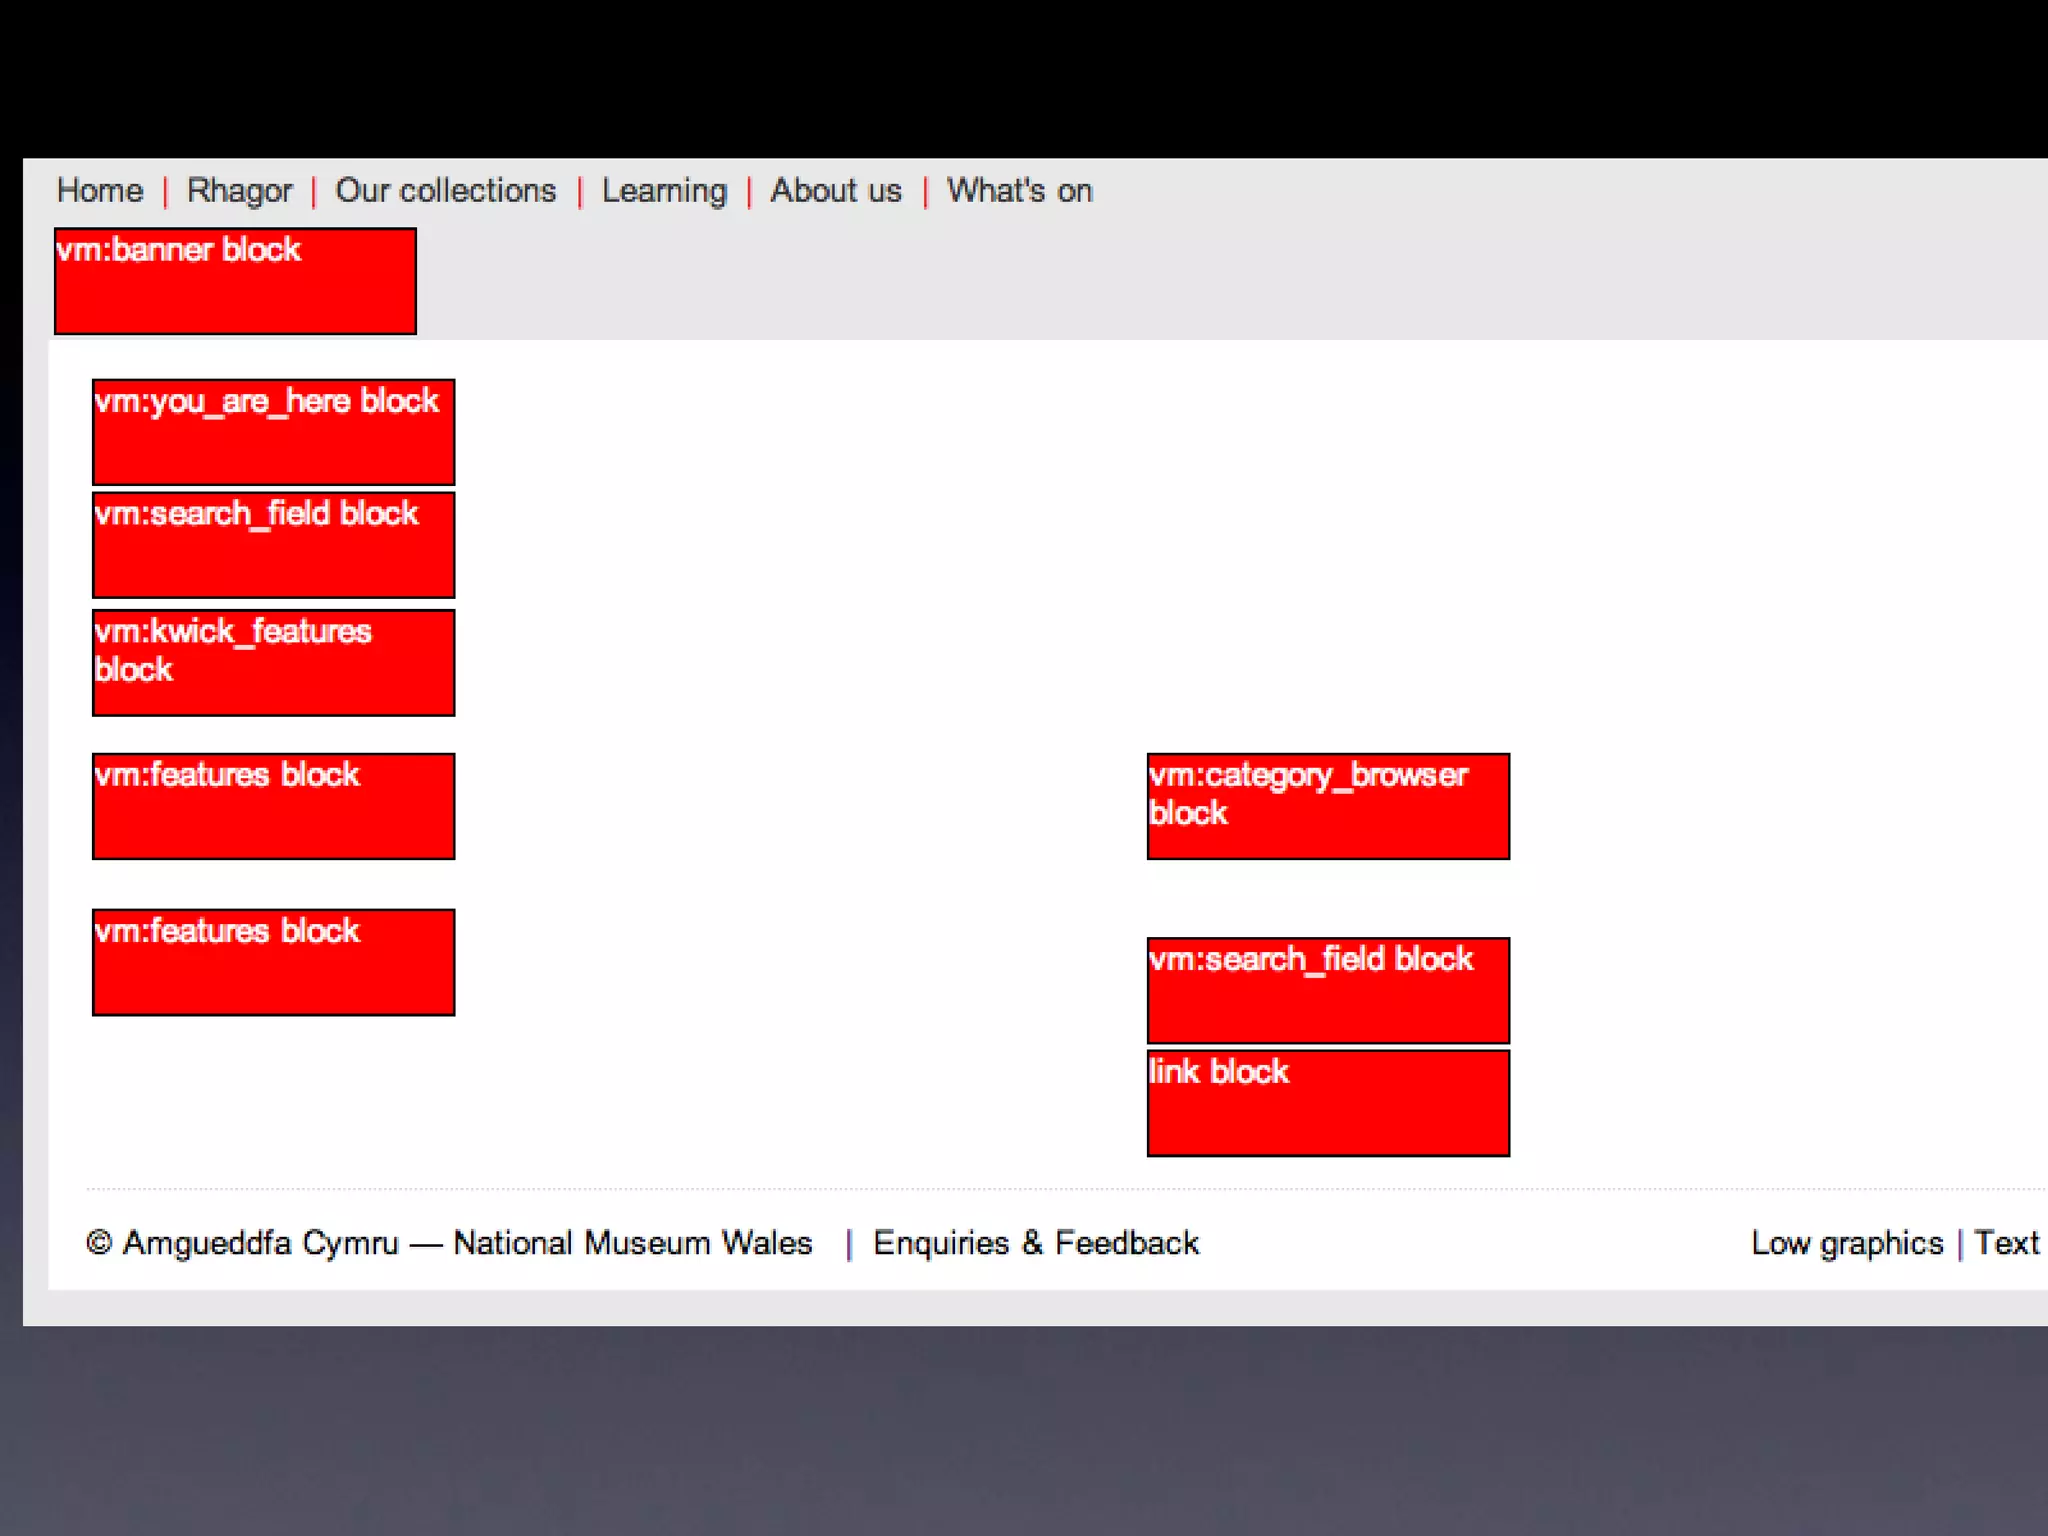Click the upper vm:features block
Image resolution: width=2048 pixels, height=1536 pixels.
(273, 806)
